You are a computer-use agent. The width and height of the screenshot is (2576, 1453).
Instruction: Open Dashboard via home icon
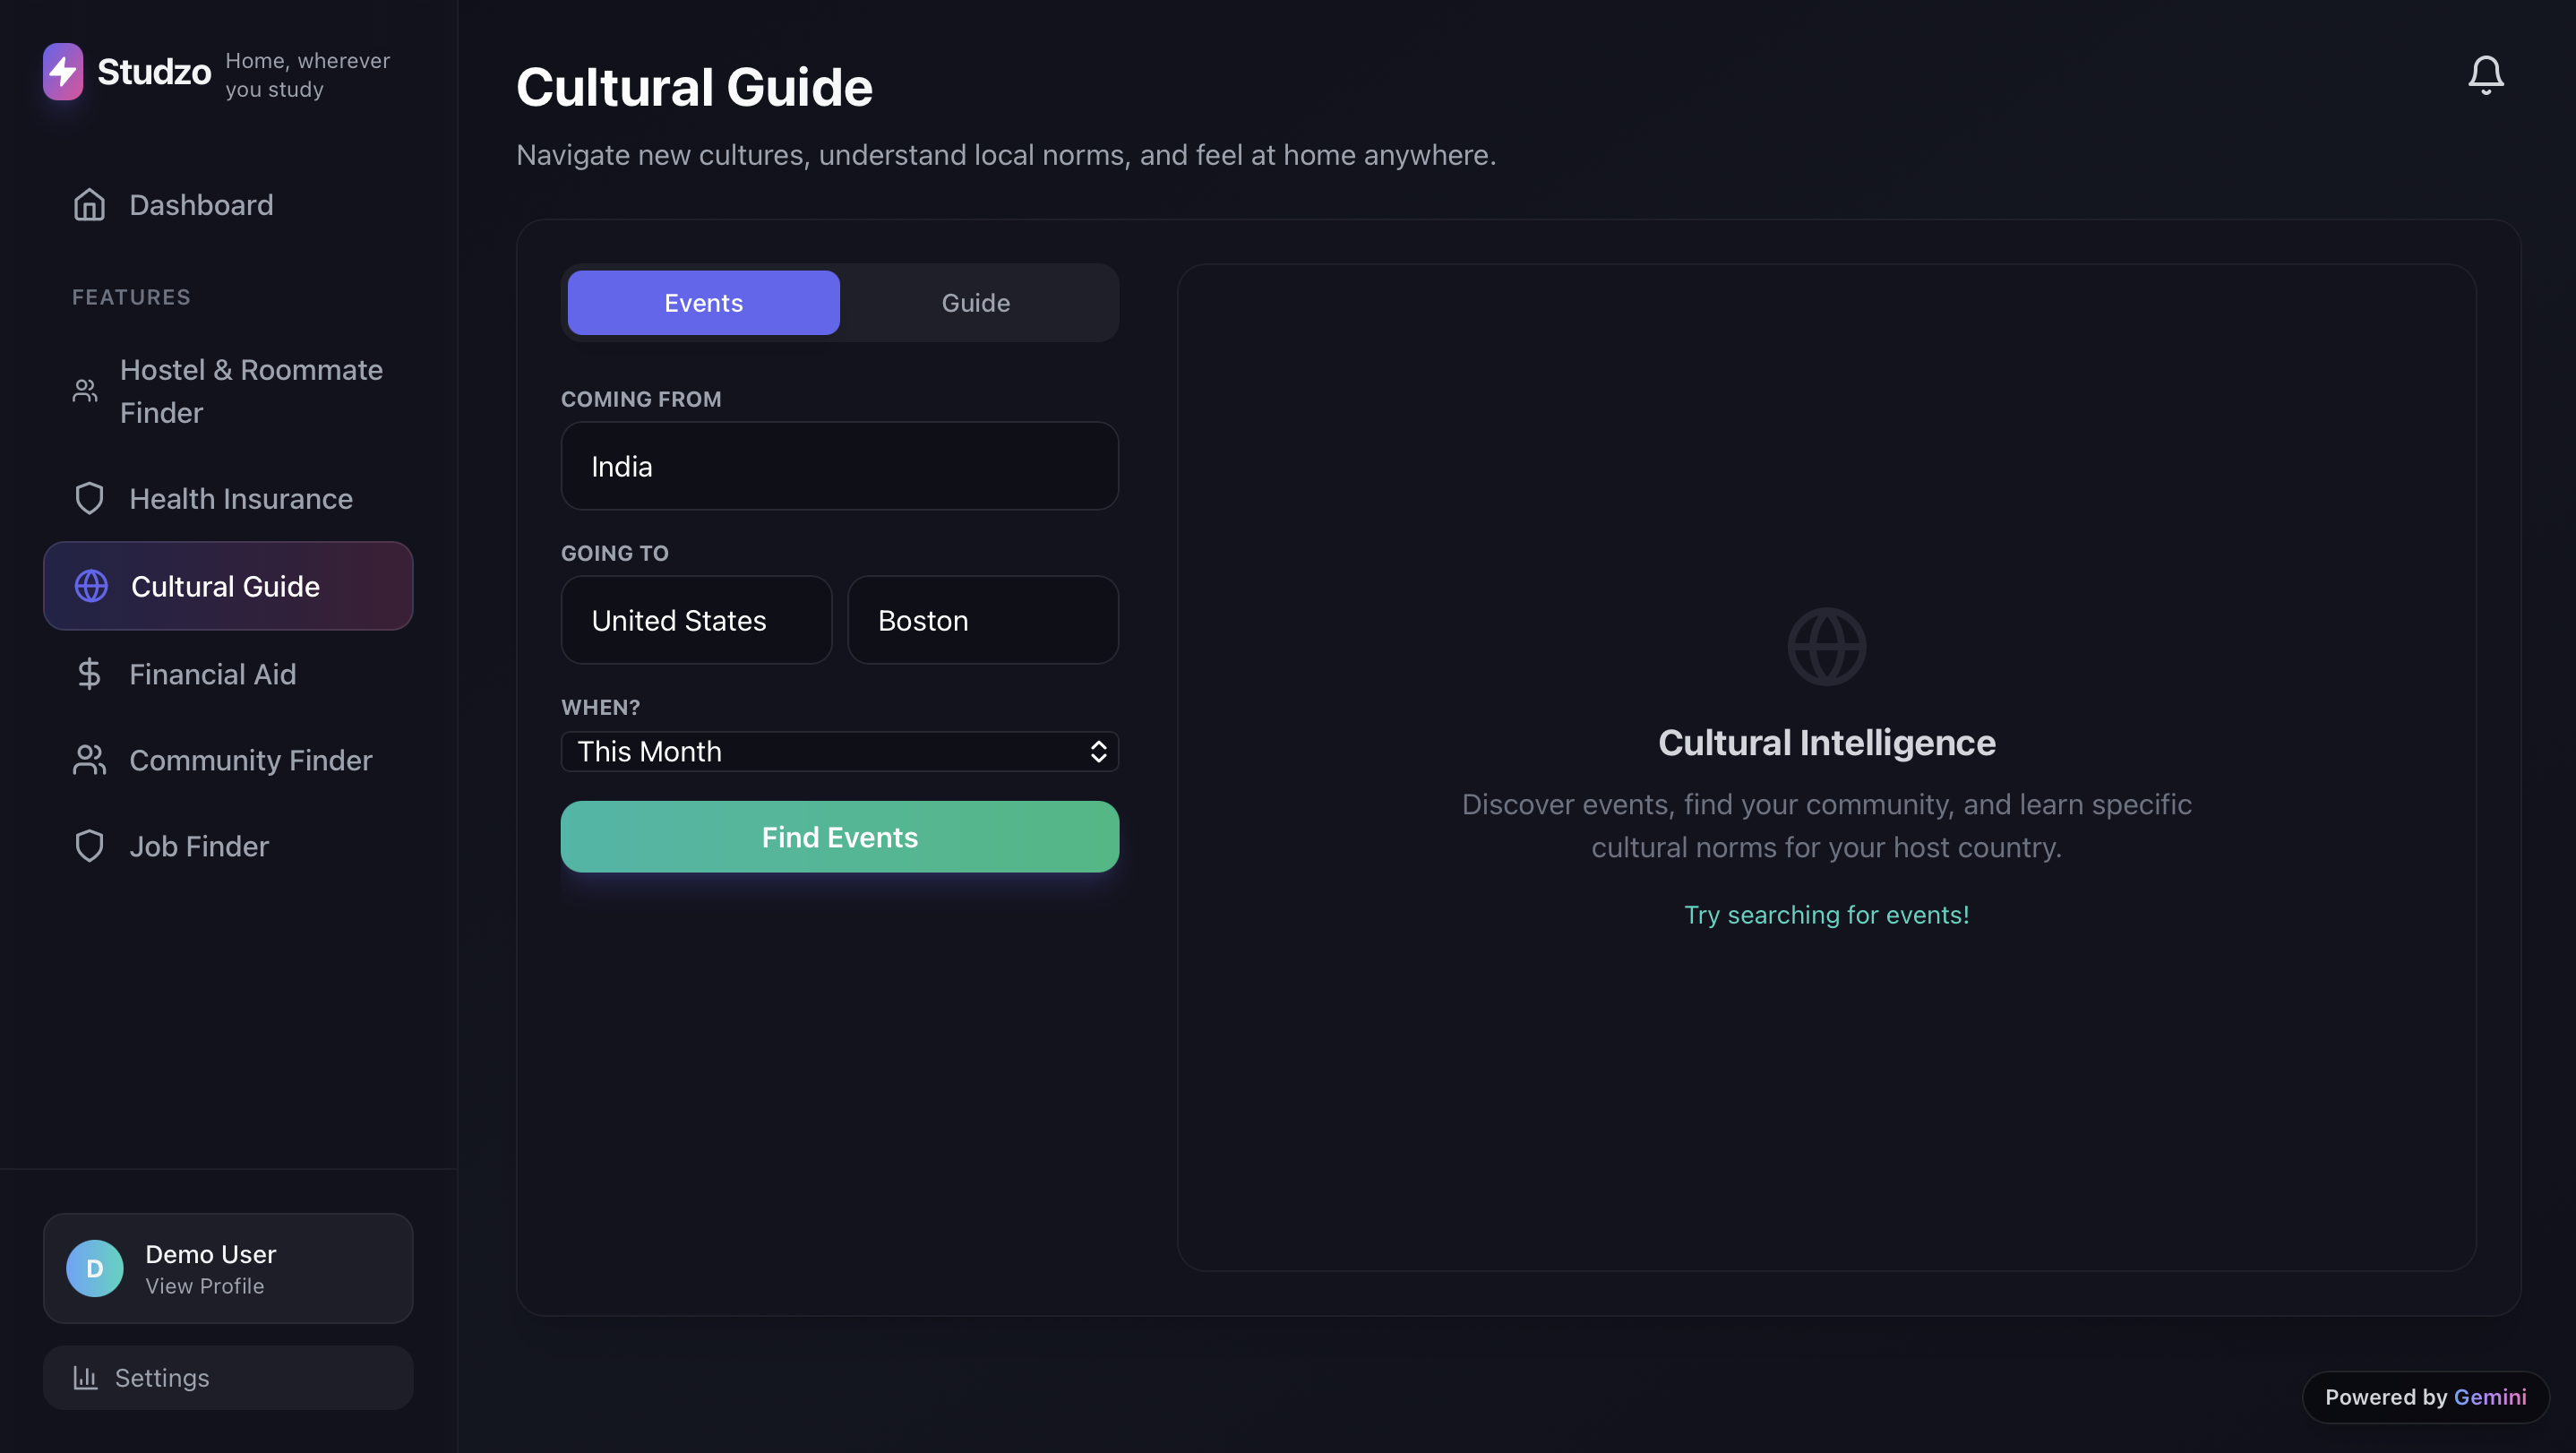pos(90,205)
